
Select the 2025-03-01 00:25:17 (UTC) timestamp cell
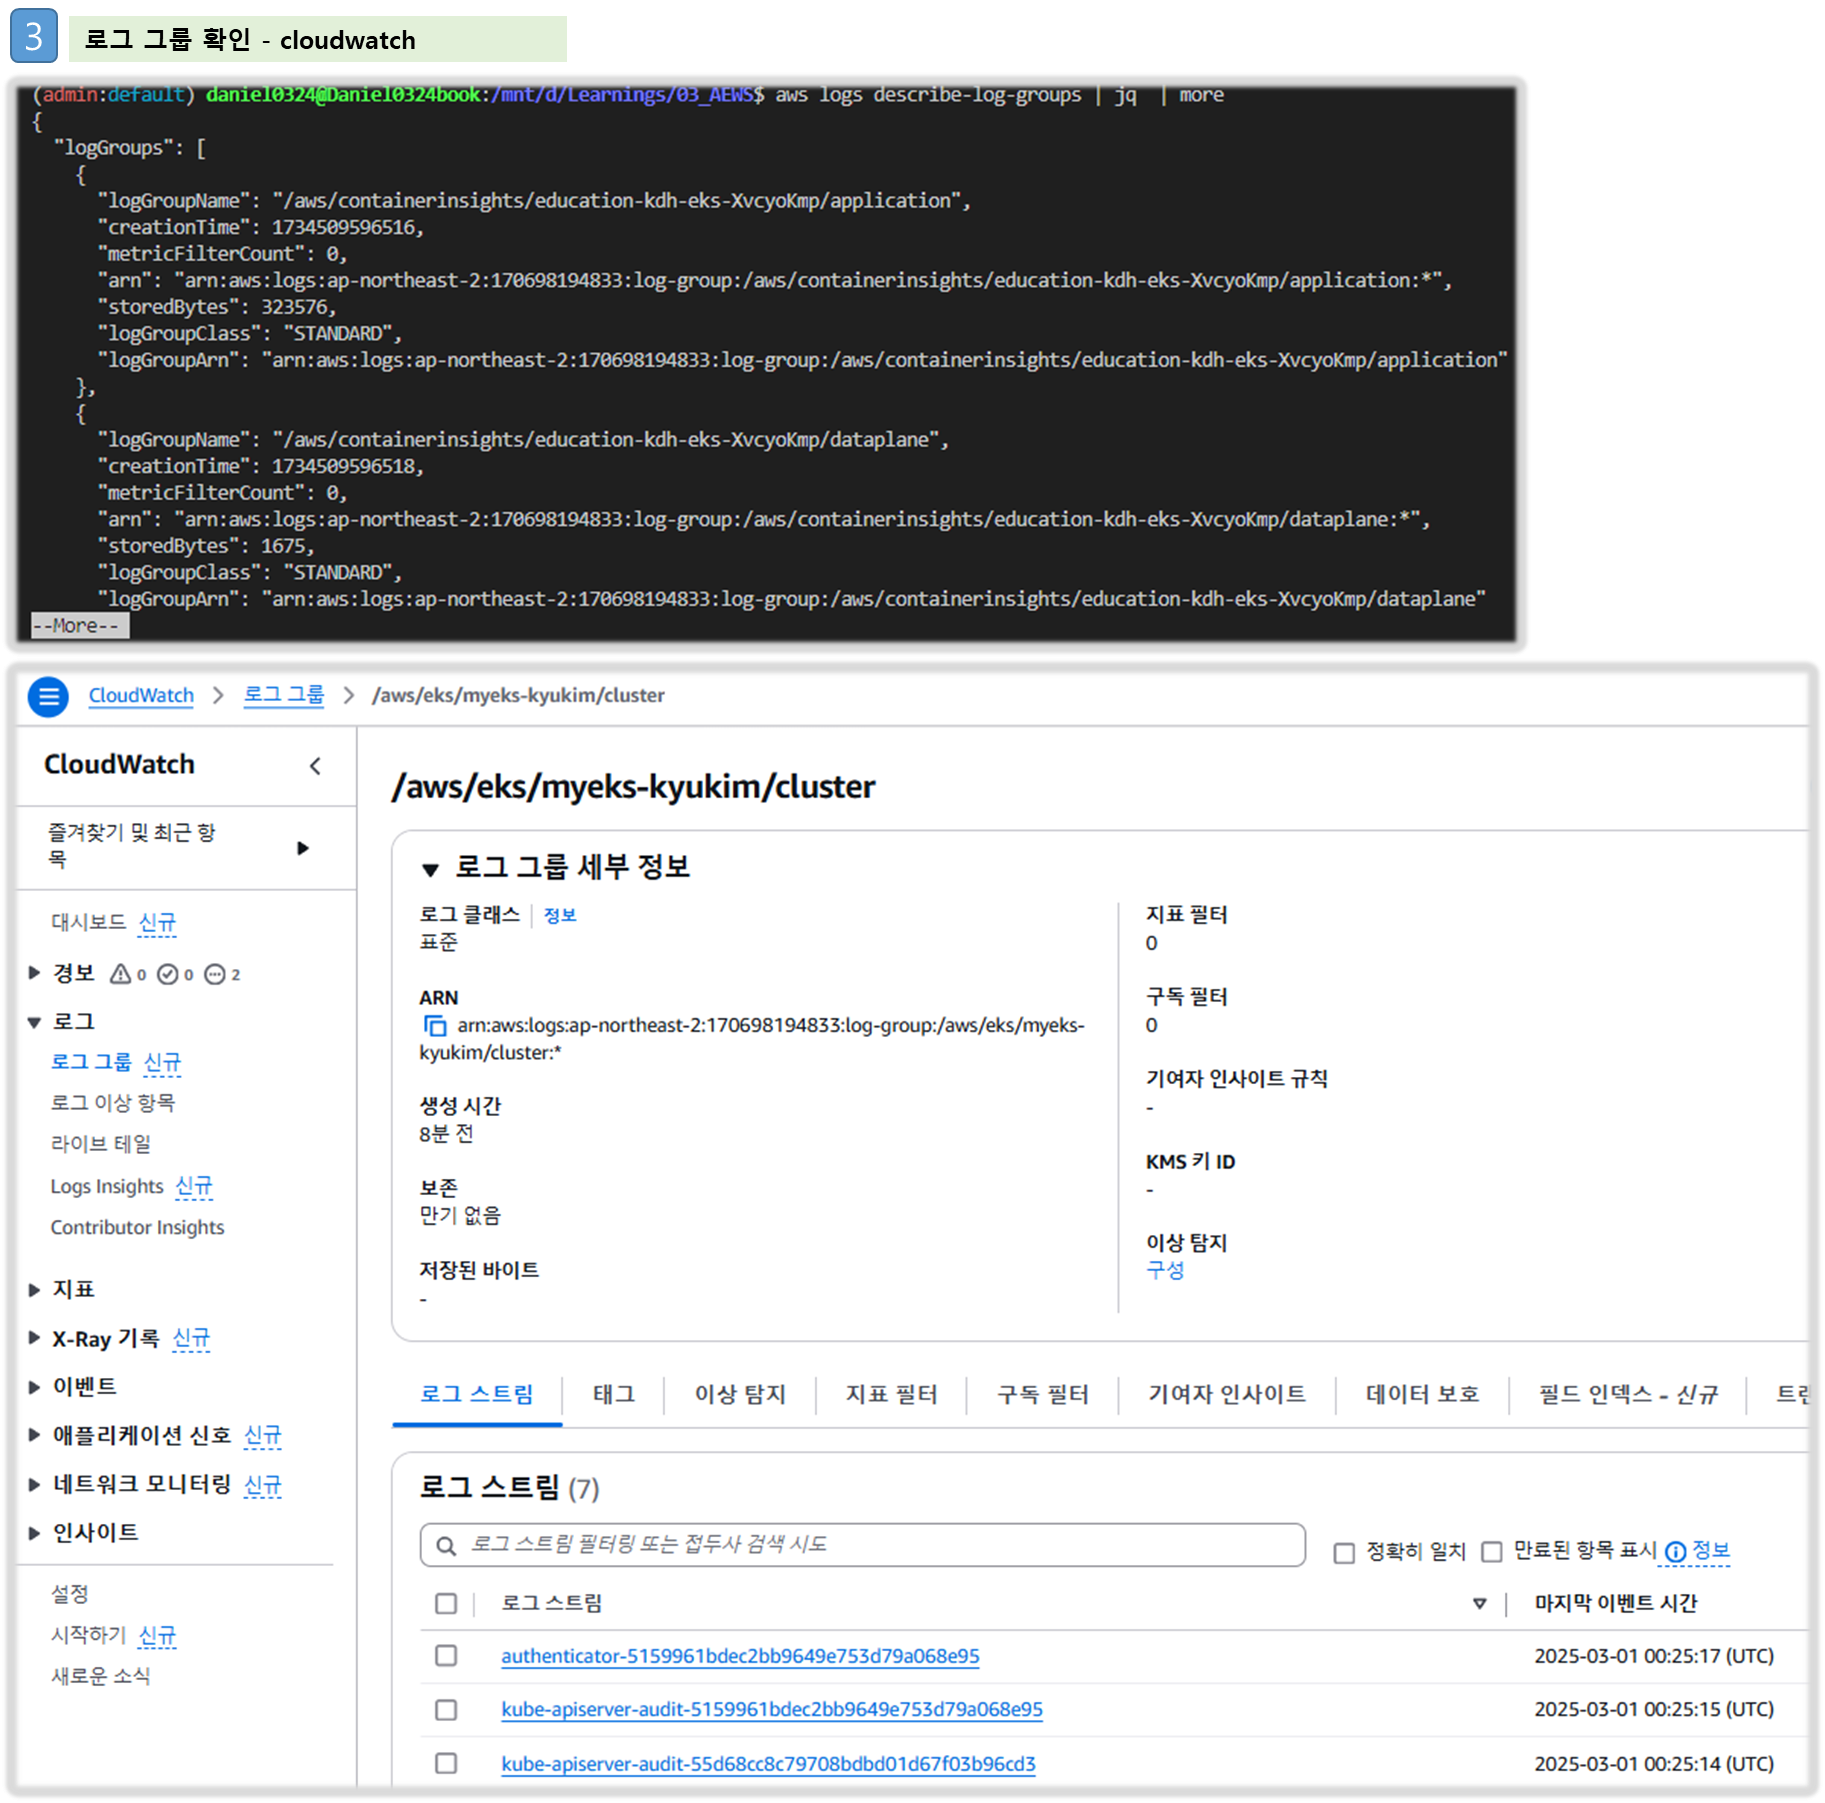[1654, 1657]
